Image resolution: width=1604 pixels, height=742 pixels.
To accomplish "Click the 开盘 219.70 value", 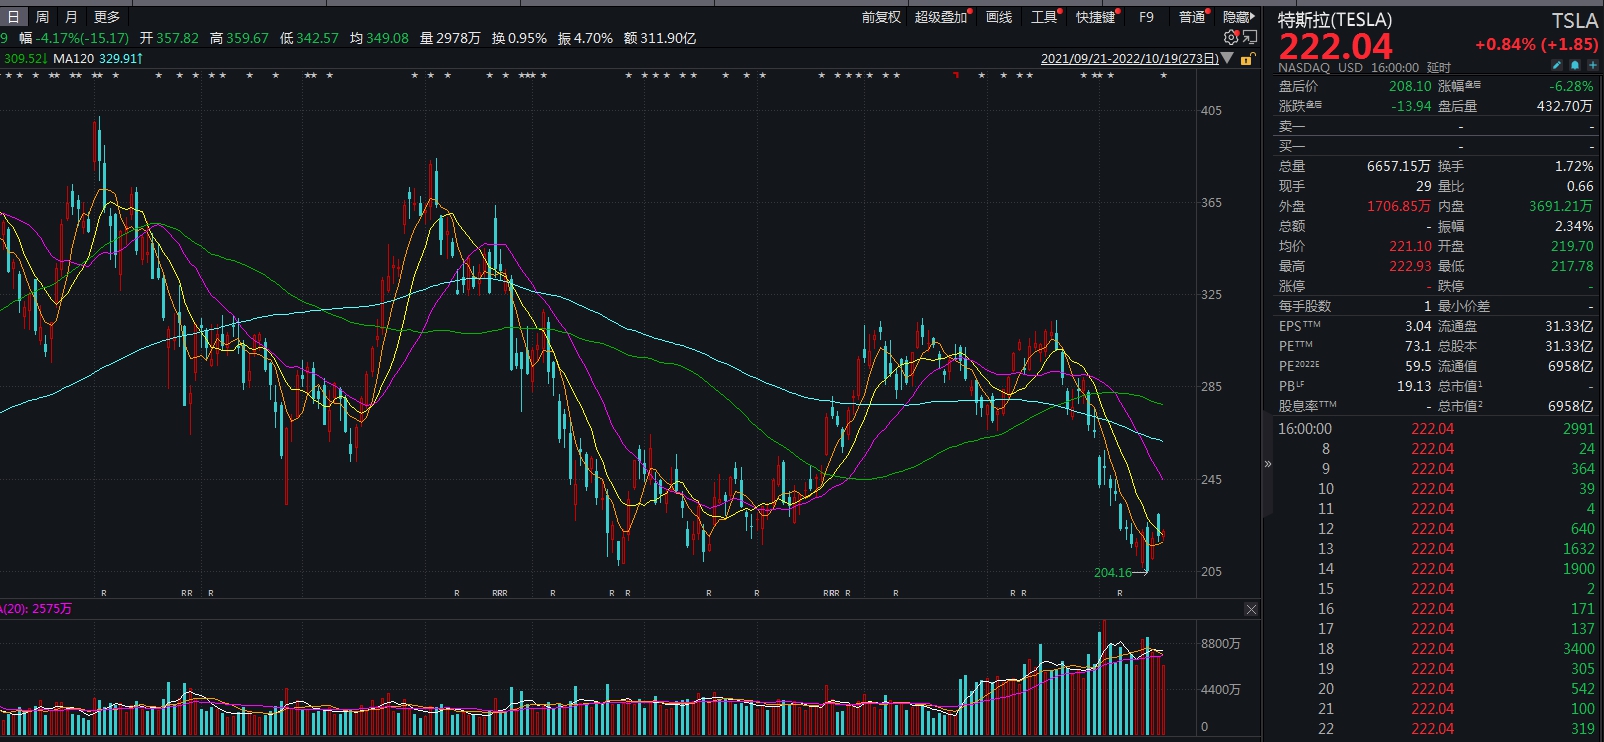I will 1572,246.
